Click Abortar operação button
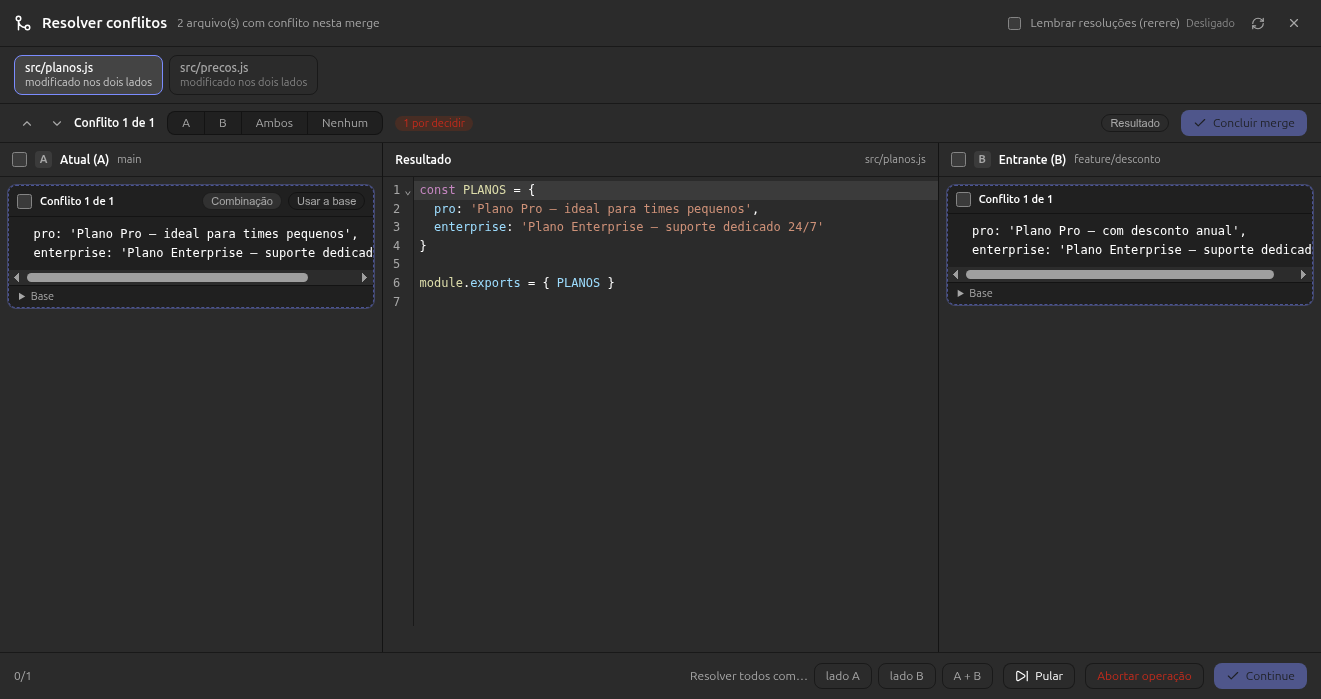The image size is (1321, 699). pos(1145,676)
